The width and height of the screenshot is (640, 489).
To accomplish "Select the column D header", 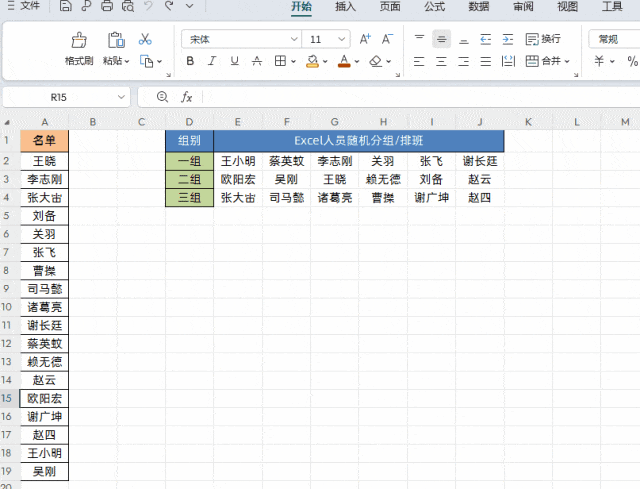I will 189,122.
